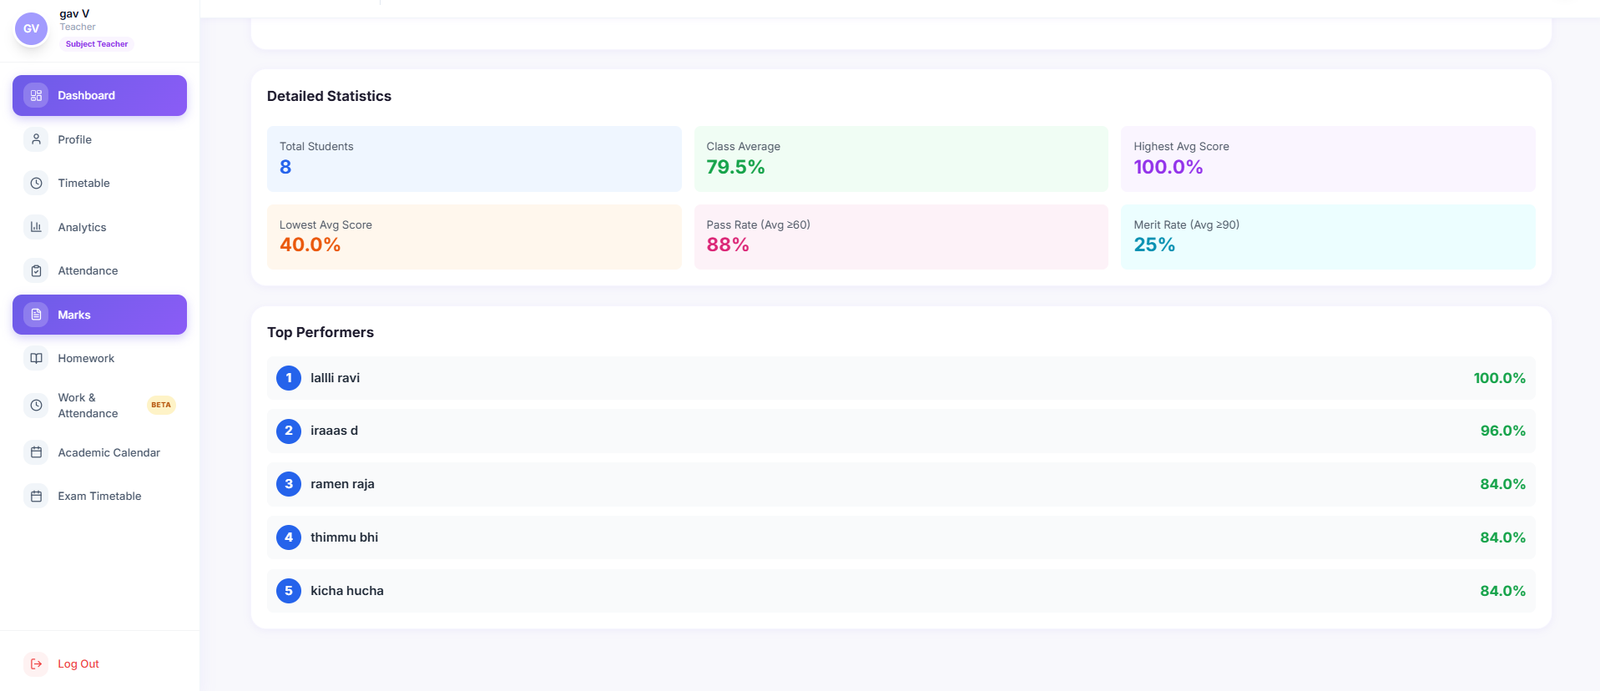Click rank 3 badge for ramen raja

tap(288, 484)
